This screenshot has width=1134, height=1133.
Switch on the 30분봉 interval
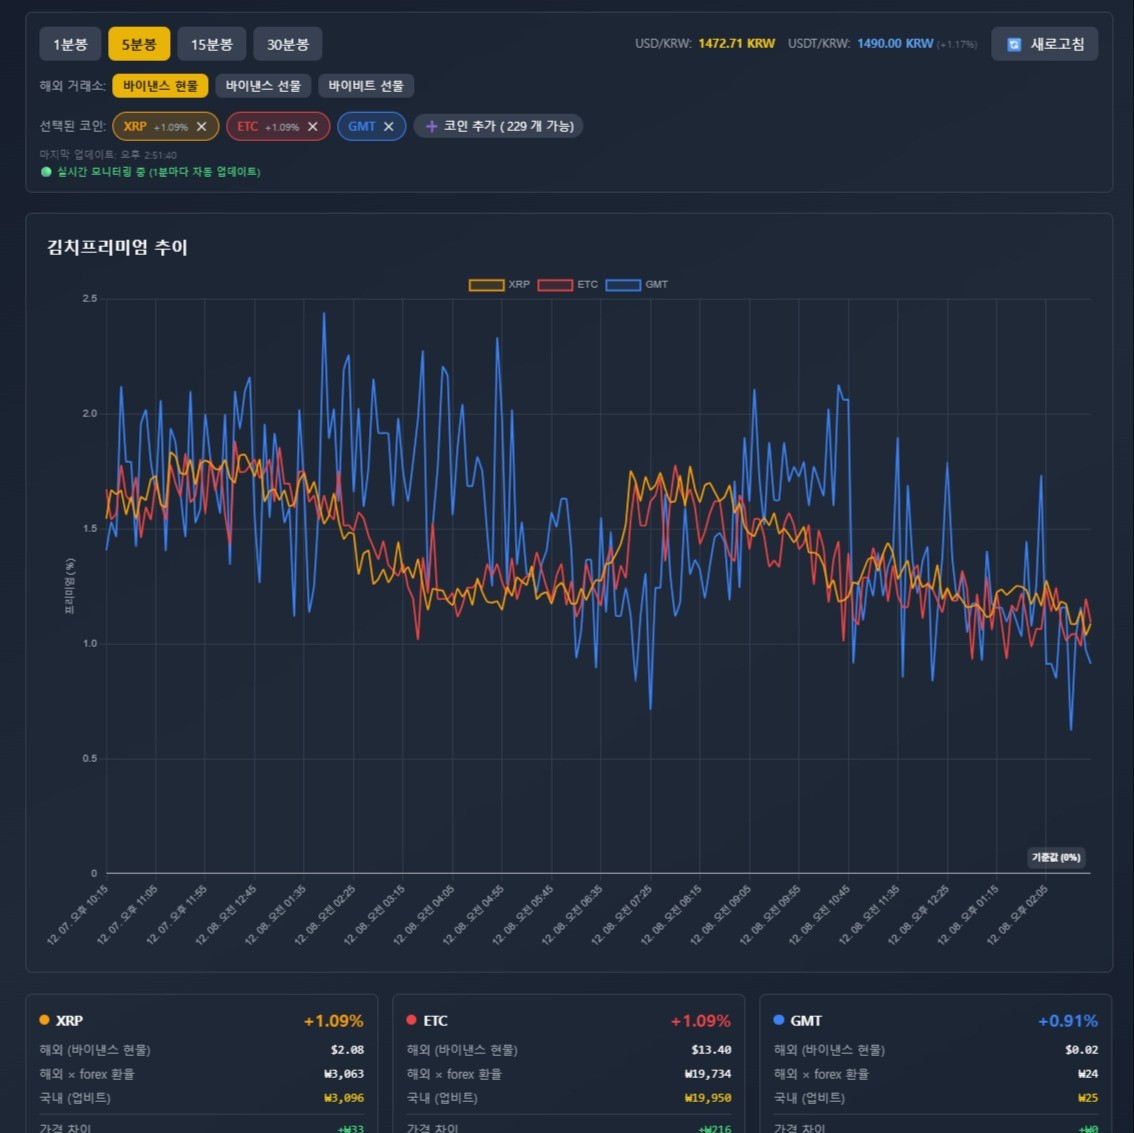click(288, 43)
